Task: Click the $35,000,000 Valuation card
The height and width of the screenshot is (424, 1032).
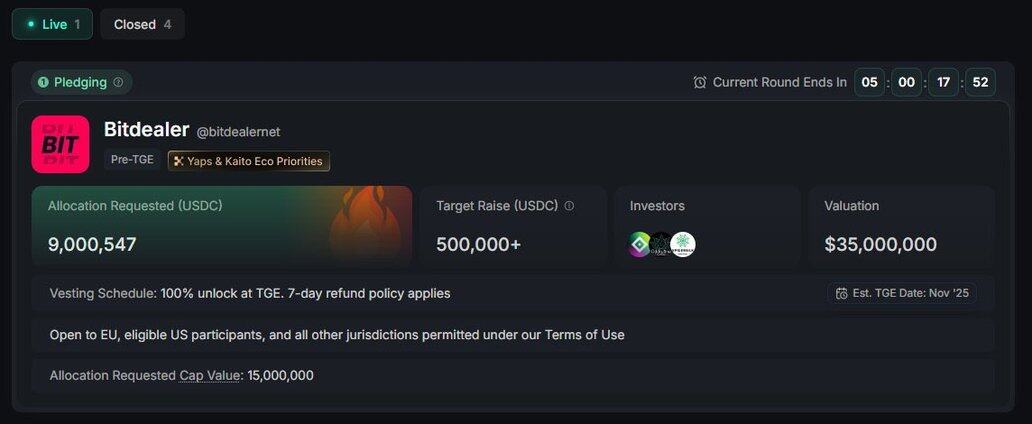Action: tap(901, 225)
